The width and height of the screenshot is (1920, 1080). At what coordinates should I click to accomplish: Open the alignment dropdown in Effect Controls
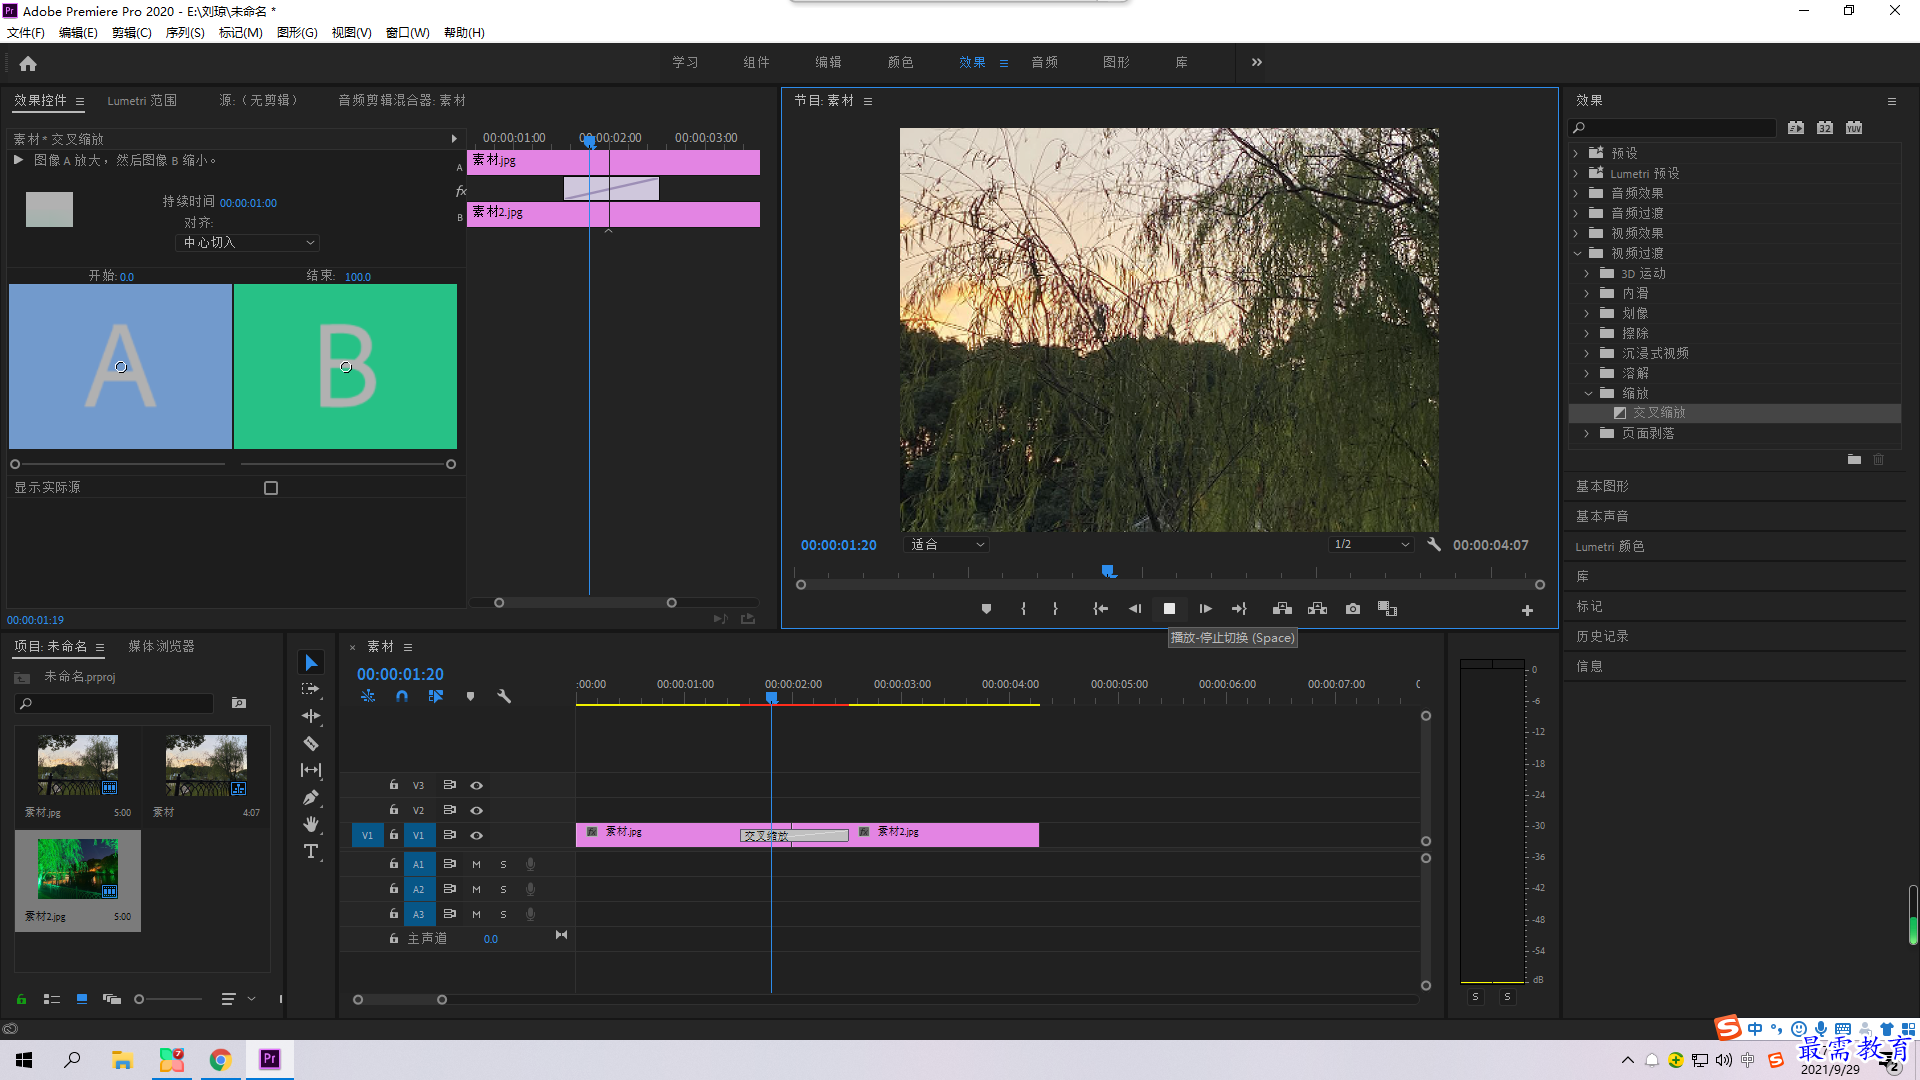[248, 243]
